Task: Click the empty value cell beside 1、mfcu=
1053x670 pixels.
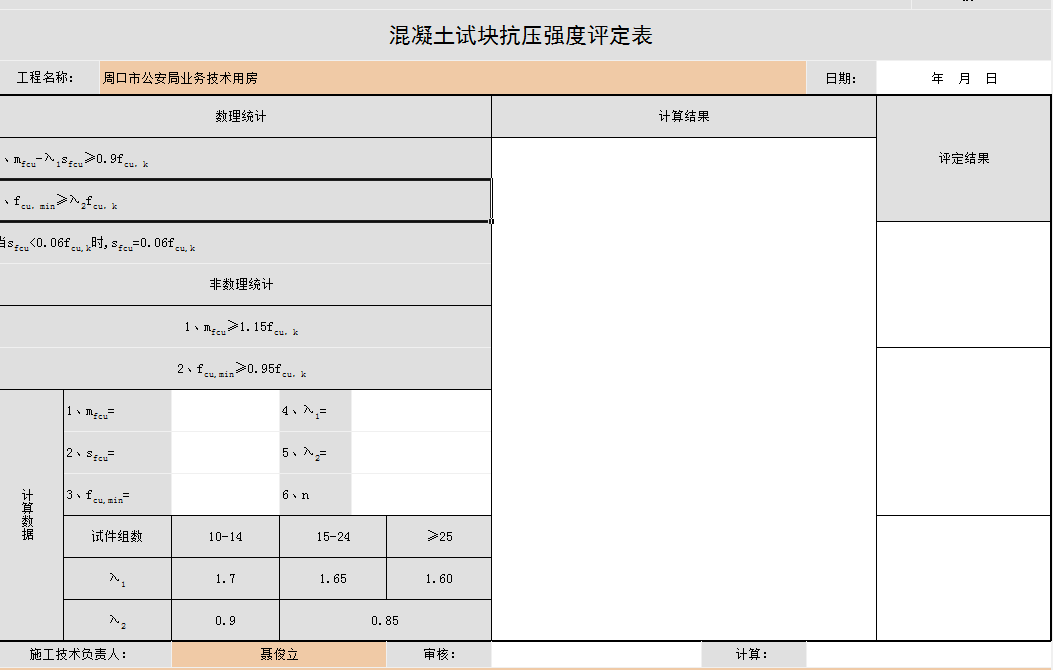Action: 225,411
